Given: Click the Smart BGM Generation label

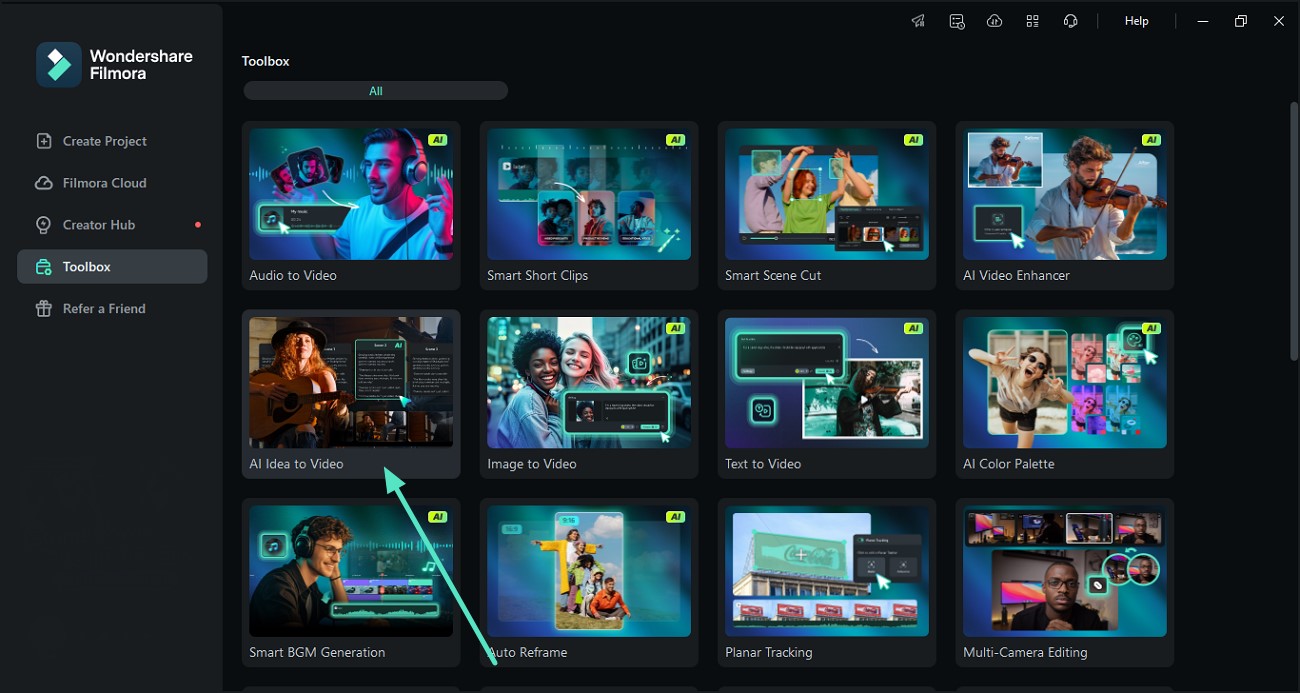Looking at the screenshot, I should pos(317,652).
